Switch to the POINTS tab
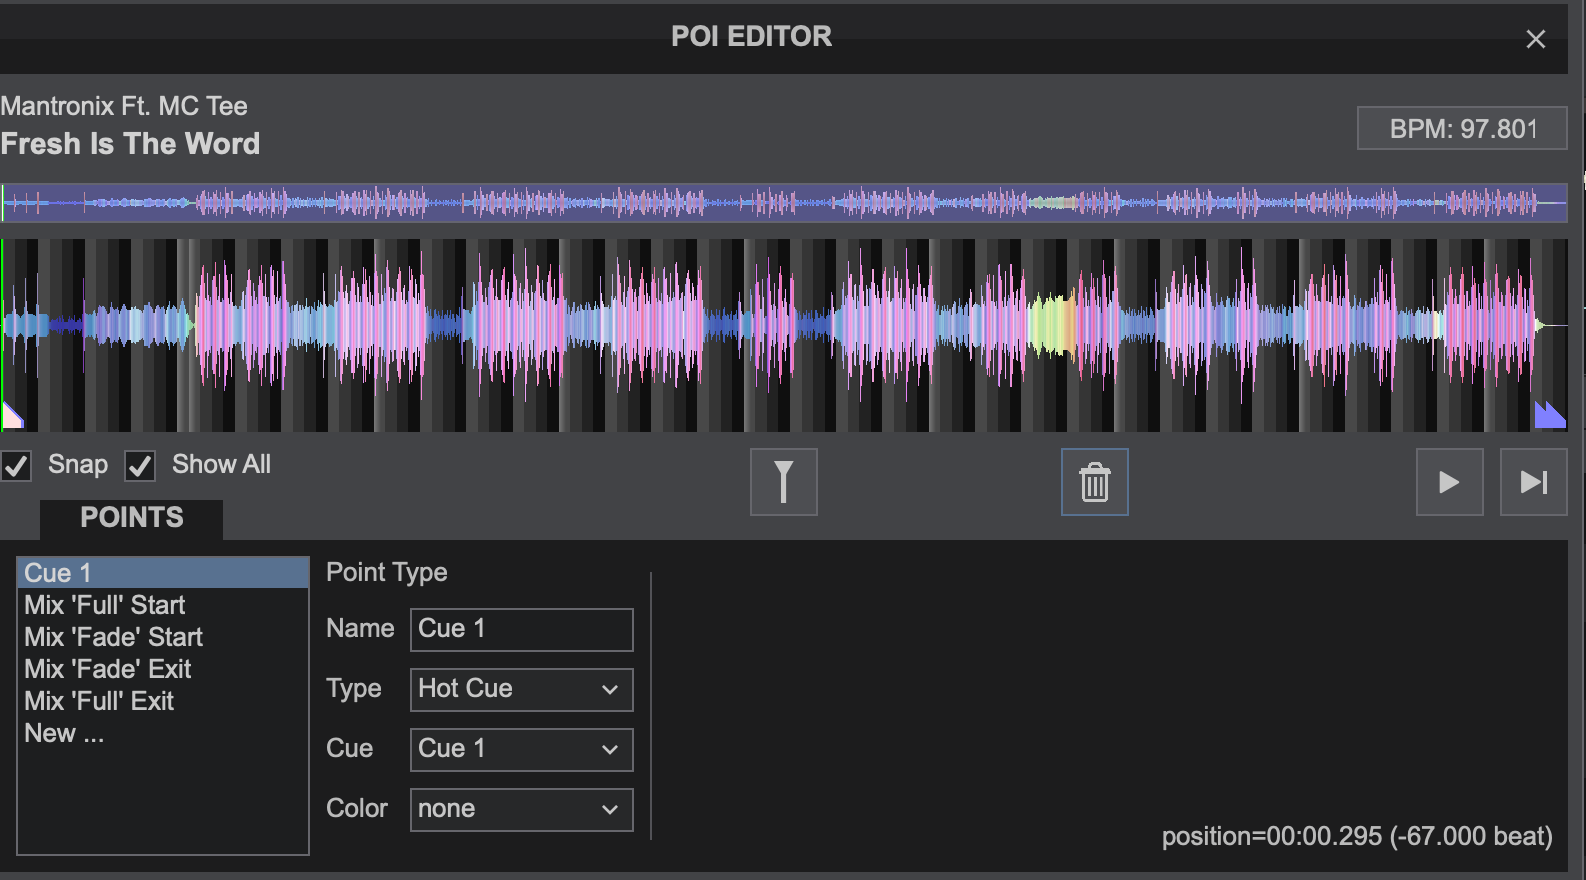 [x=131, y=518]
